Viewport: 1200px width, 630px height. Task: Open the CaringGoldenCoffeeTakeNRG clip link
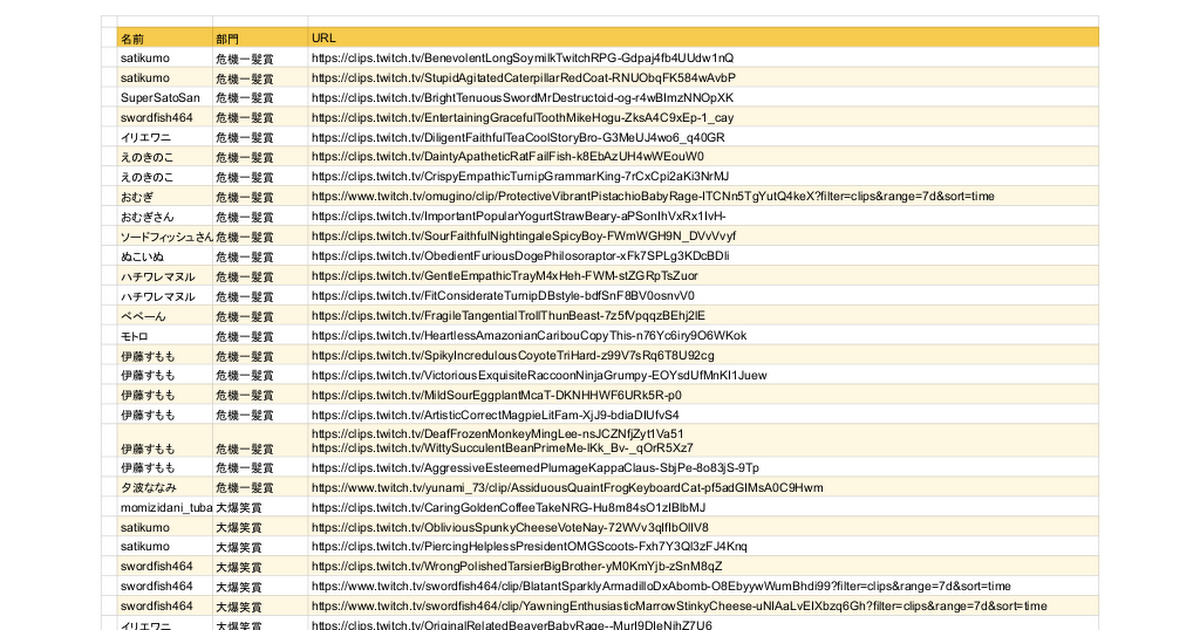pos(509,508)
